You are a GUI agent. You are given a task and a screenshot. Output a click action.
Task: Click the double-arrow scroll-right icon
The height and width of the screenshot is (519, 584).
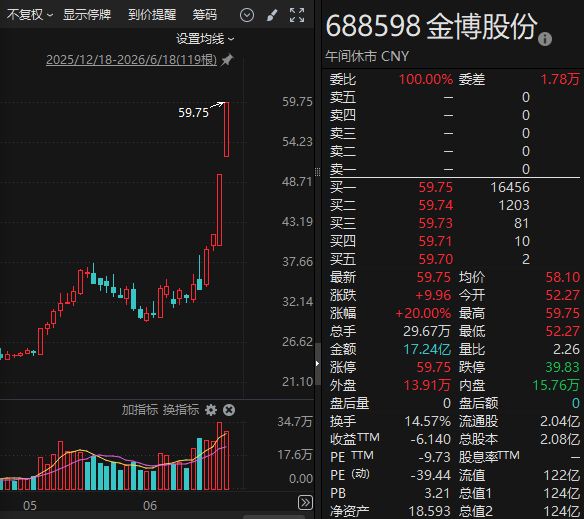point(305,502)
